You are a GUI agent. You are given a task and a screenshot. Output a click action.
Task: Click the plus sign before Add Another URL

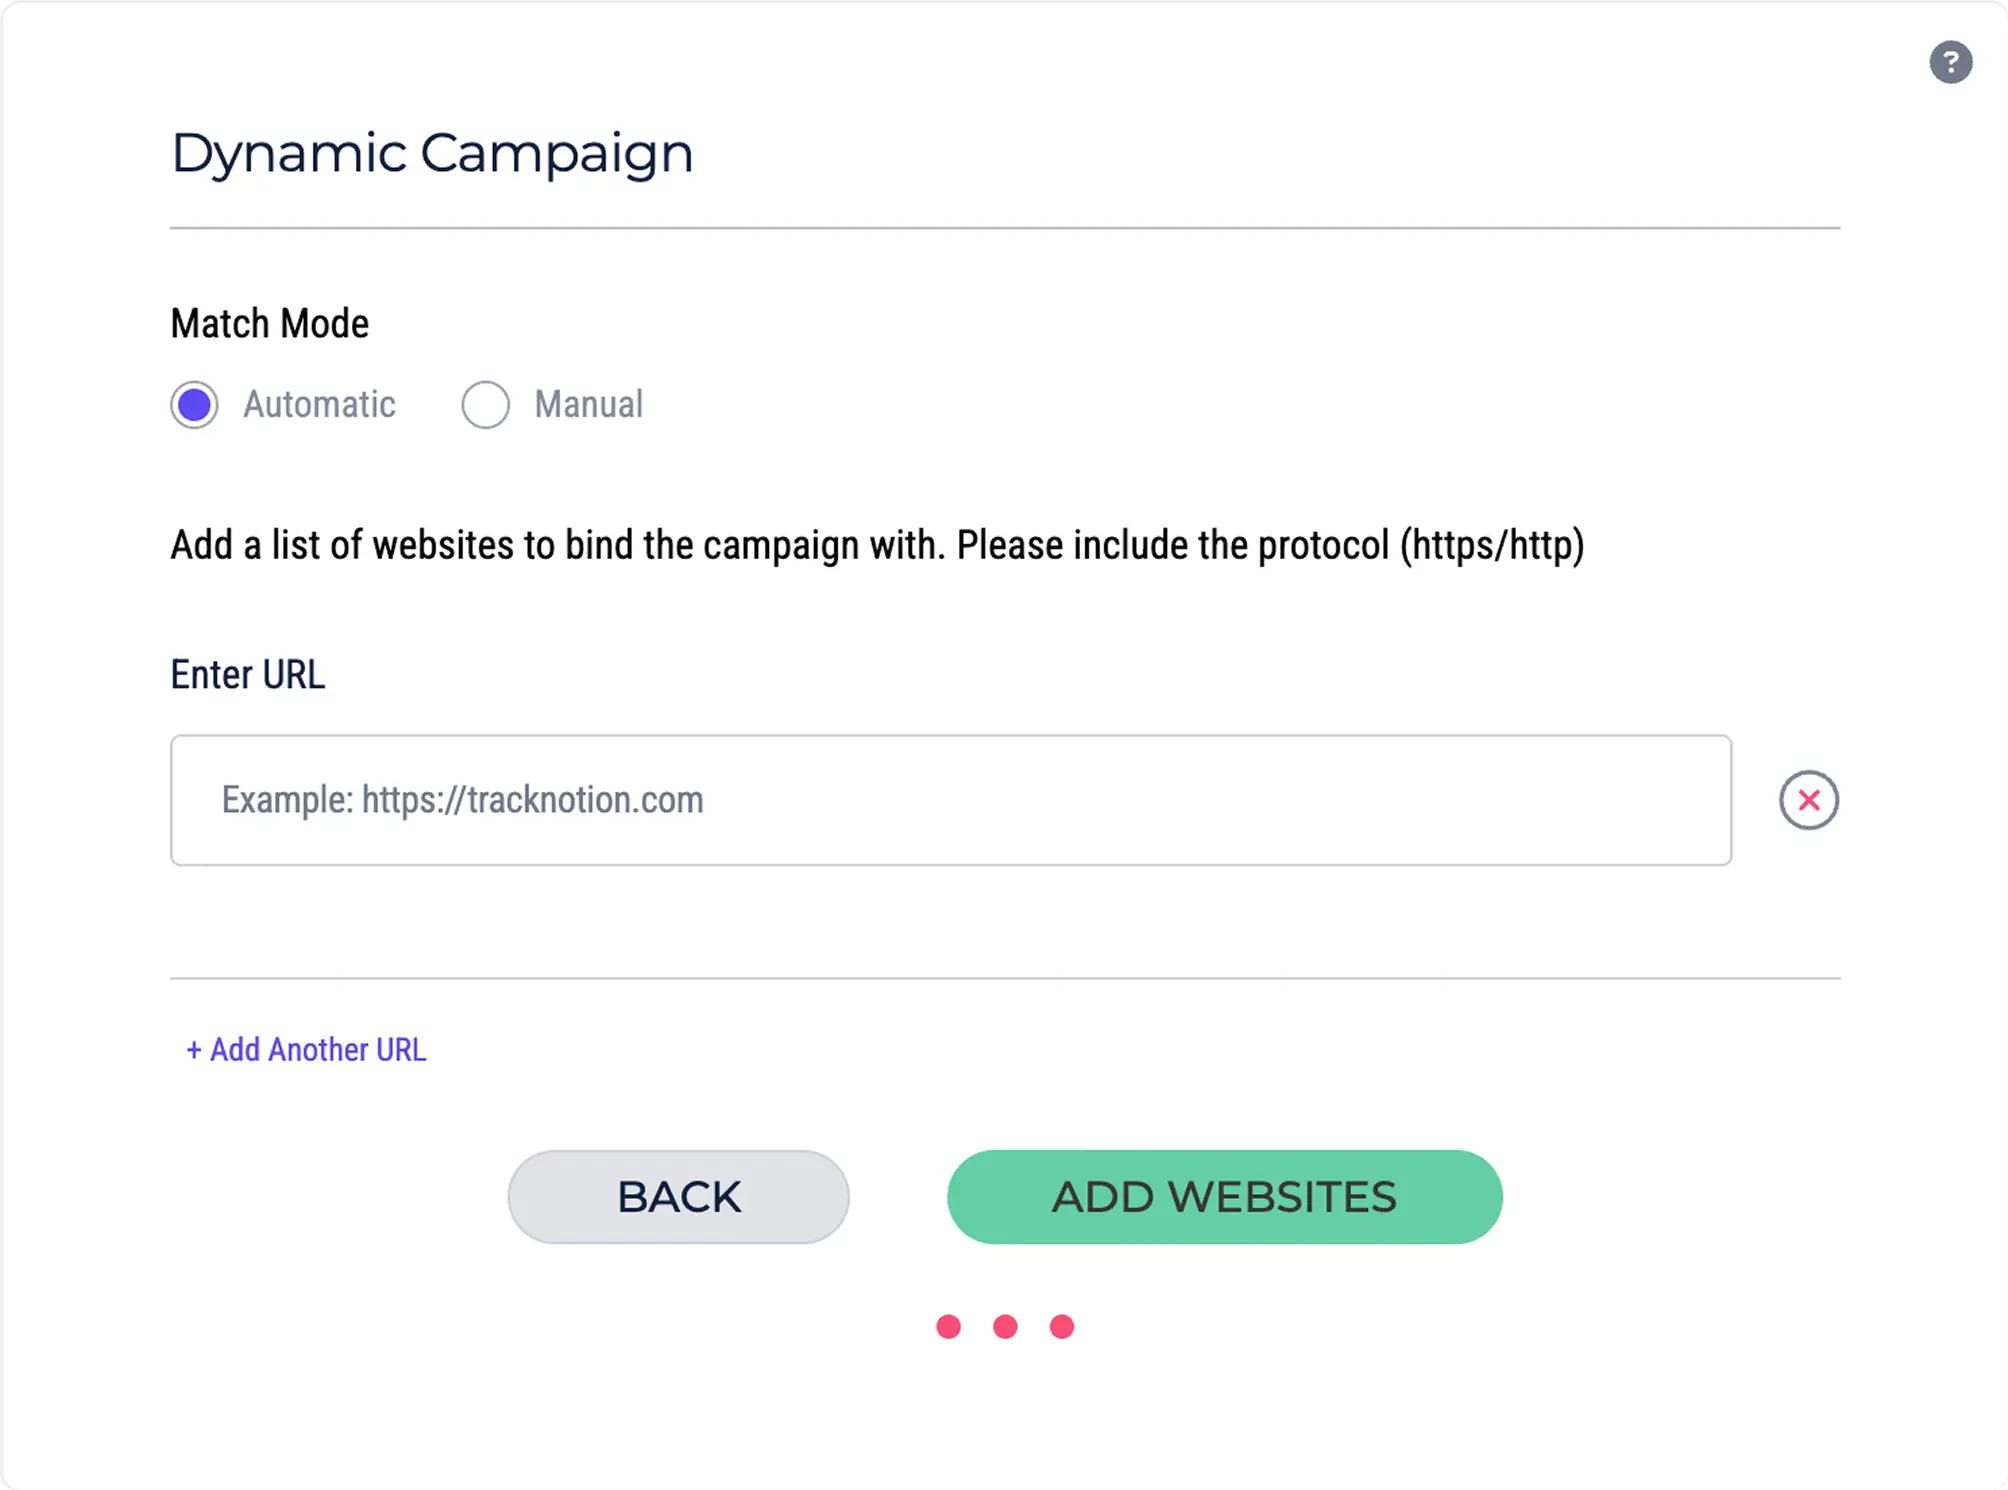[194, 1050]
